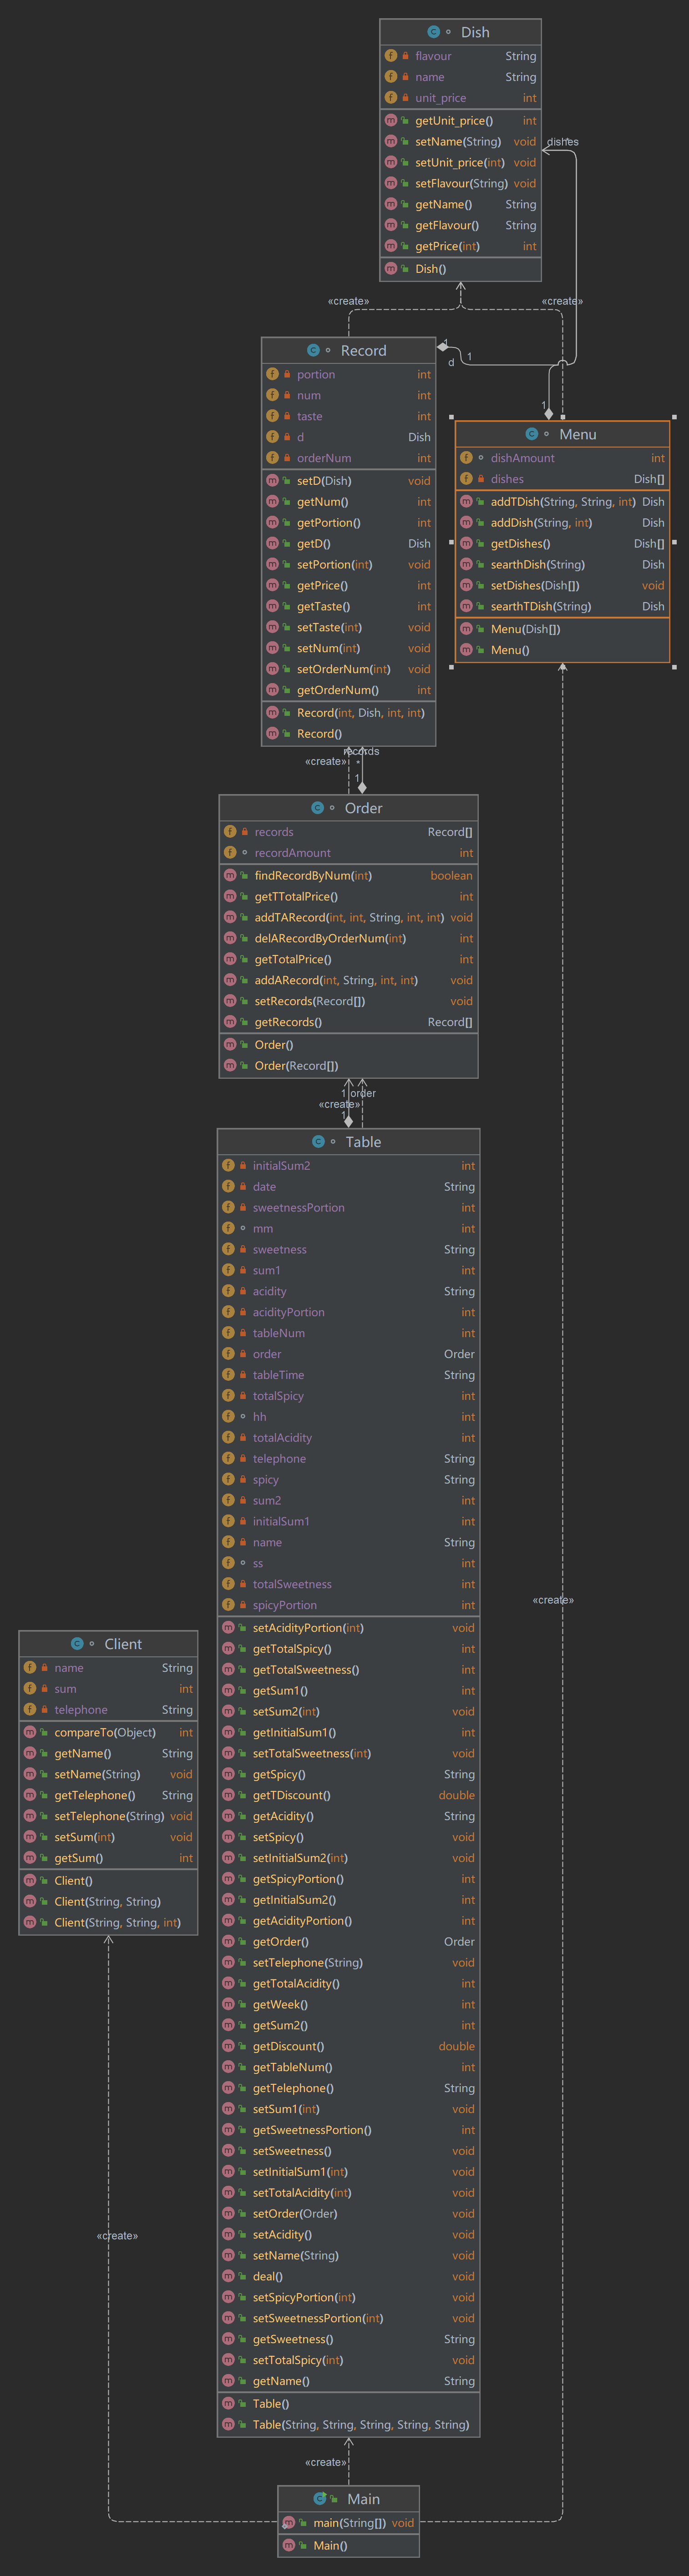Click the Order class header icon

click(x=317, y=808)
